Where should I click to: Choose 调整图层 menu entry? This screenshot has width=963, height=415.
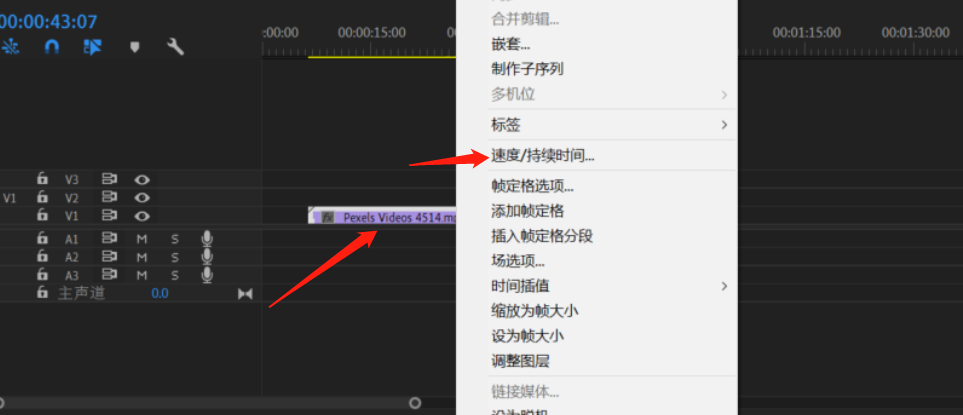[520, 361]
